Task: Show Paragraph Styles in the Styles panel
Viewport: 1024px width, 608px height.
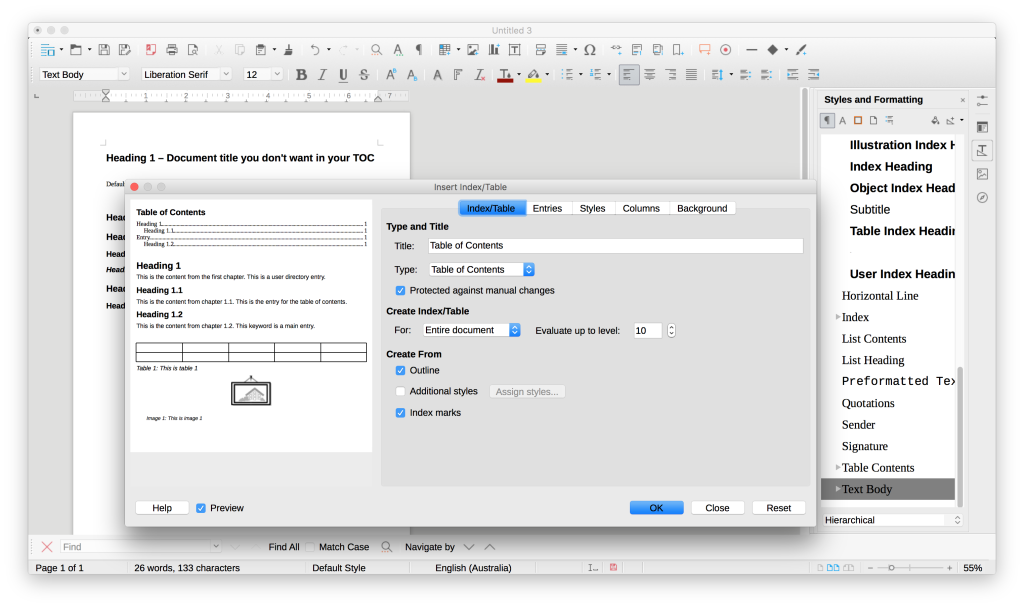Action: [x=828, y=120]
